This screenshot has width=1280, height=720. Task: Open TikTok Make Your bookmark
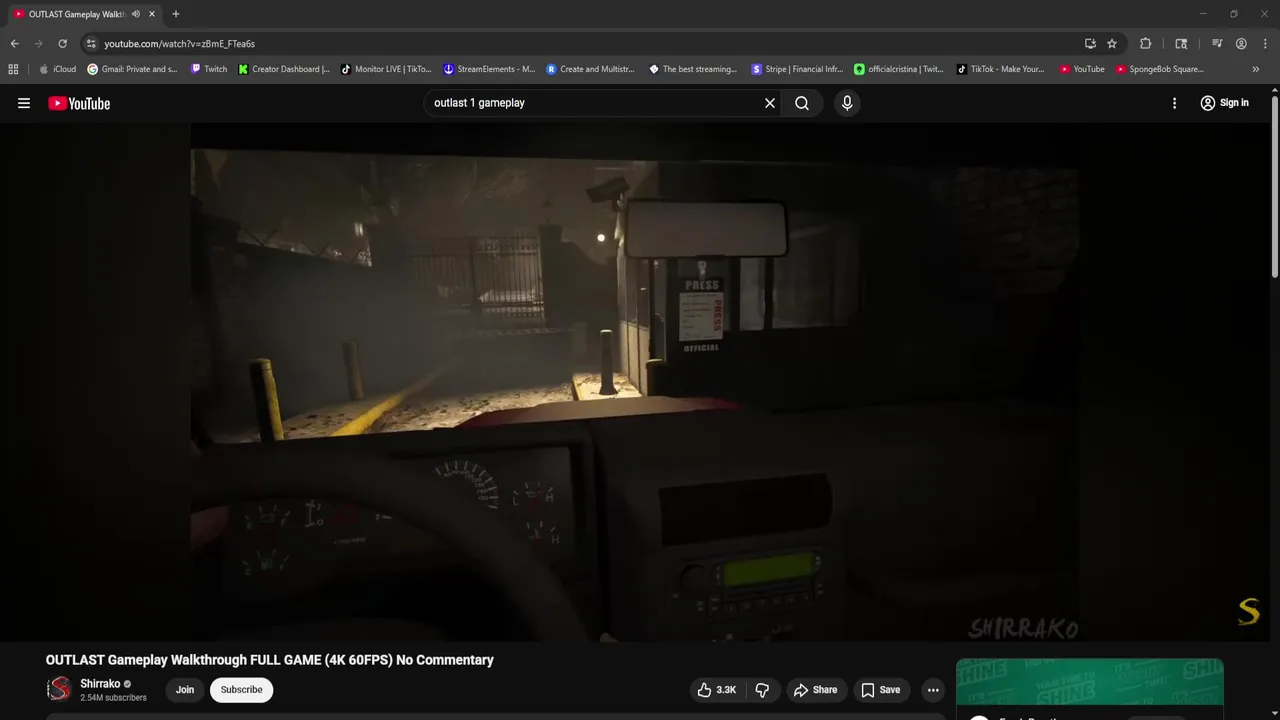coord(1001,69)
